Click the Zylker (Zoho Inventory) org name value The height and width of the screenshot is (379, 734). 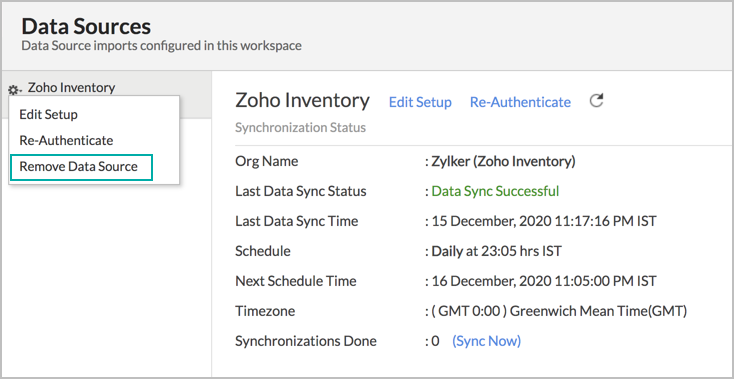(503, 161)
